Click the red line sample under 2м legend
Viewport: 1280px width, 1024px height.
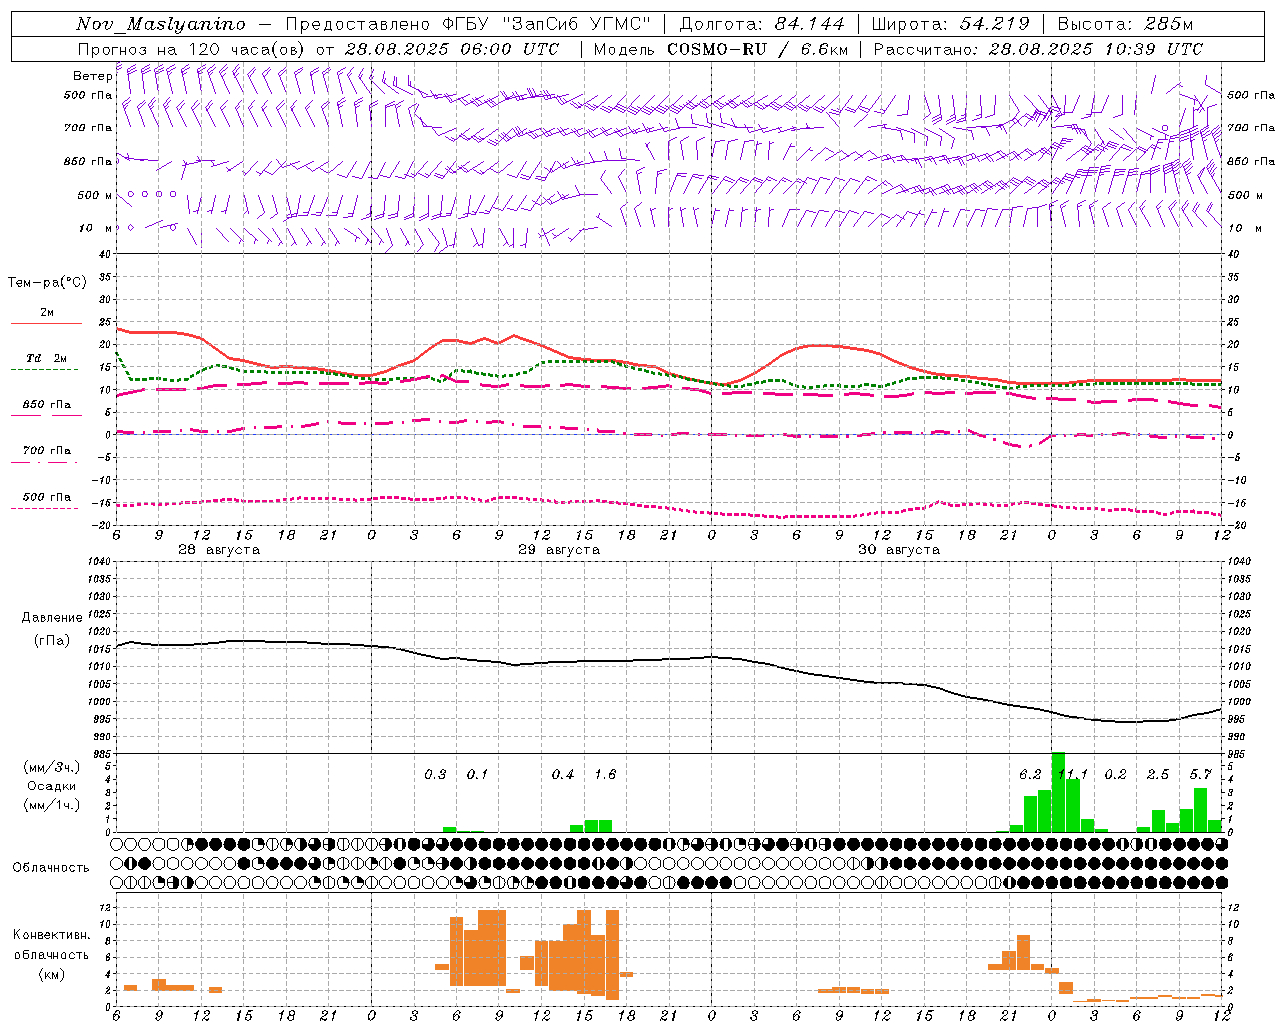tap(46, 323)
